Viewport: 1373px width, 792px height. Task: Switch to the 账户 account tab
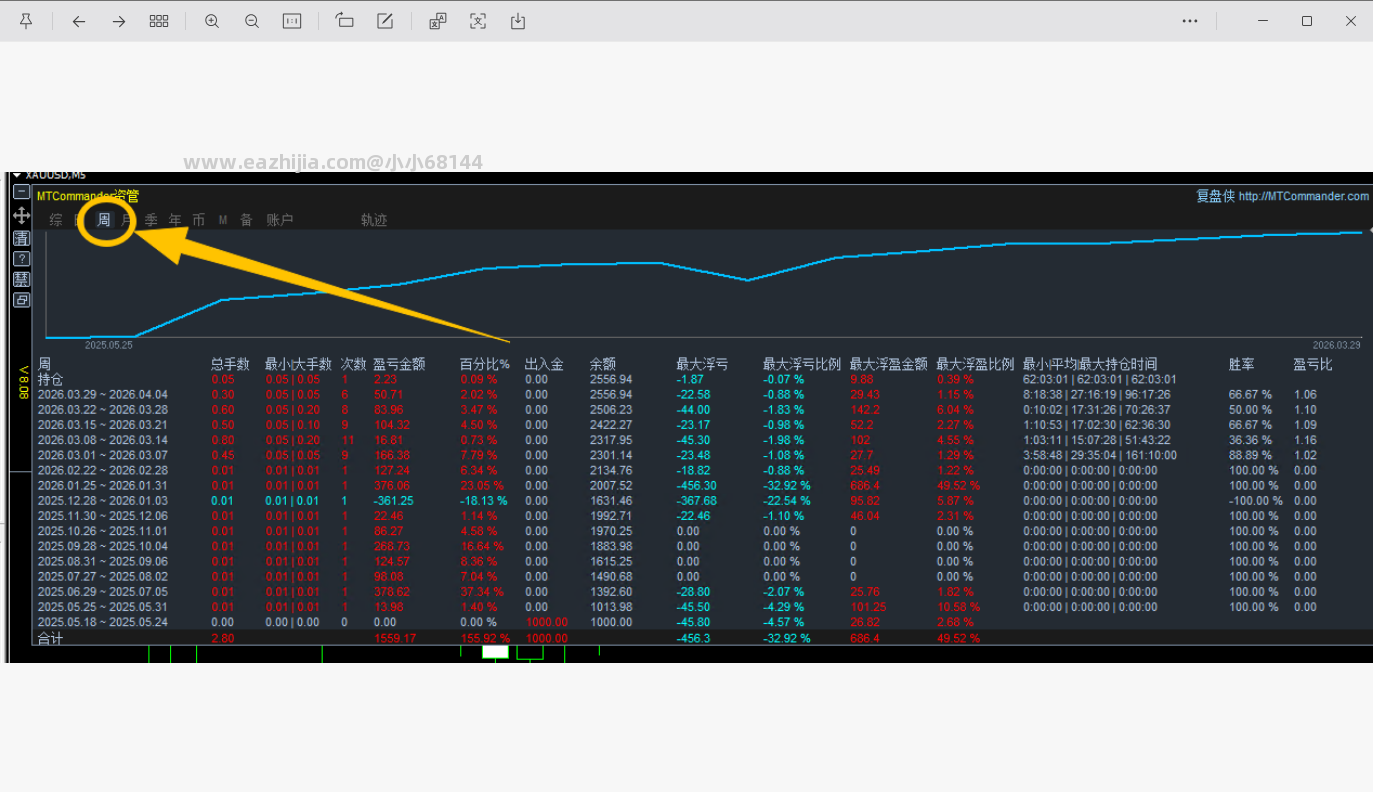click(280, 220)
